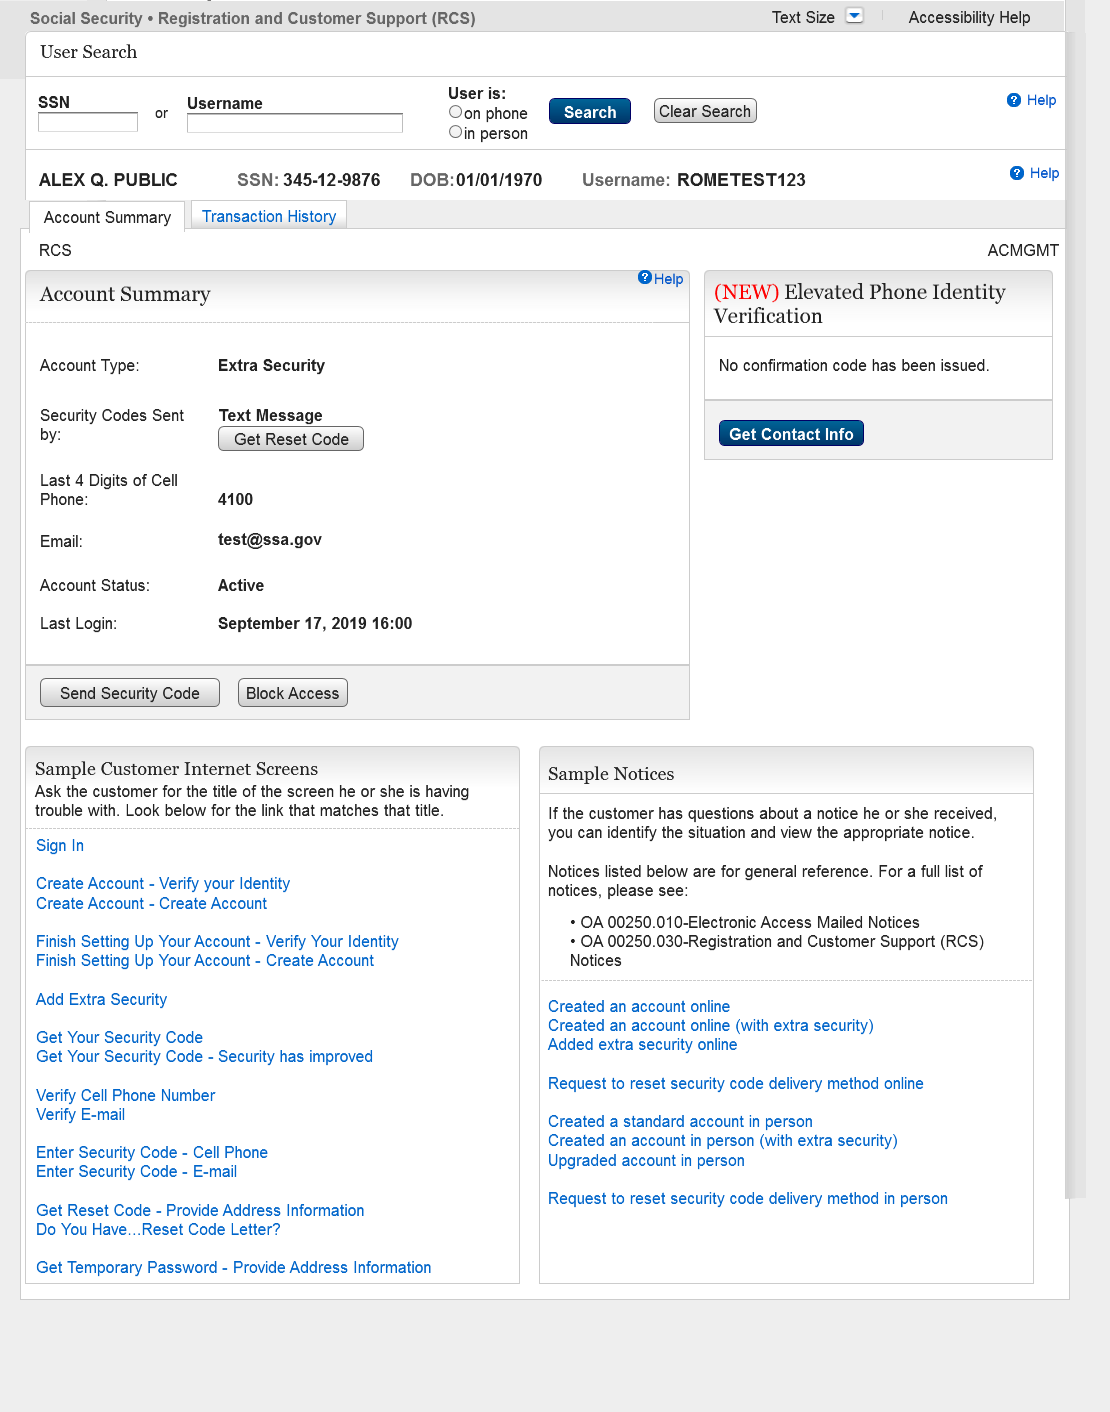1110x1412 pixels.
Task: Click the Help icon beside User Search
Action: pyautogui.click(x=1014, y=100)
